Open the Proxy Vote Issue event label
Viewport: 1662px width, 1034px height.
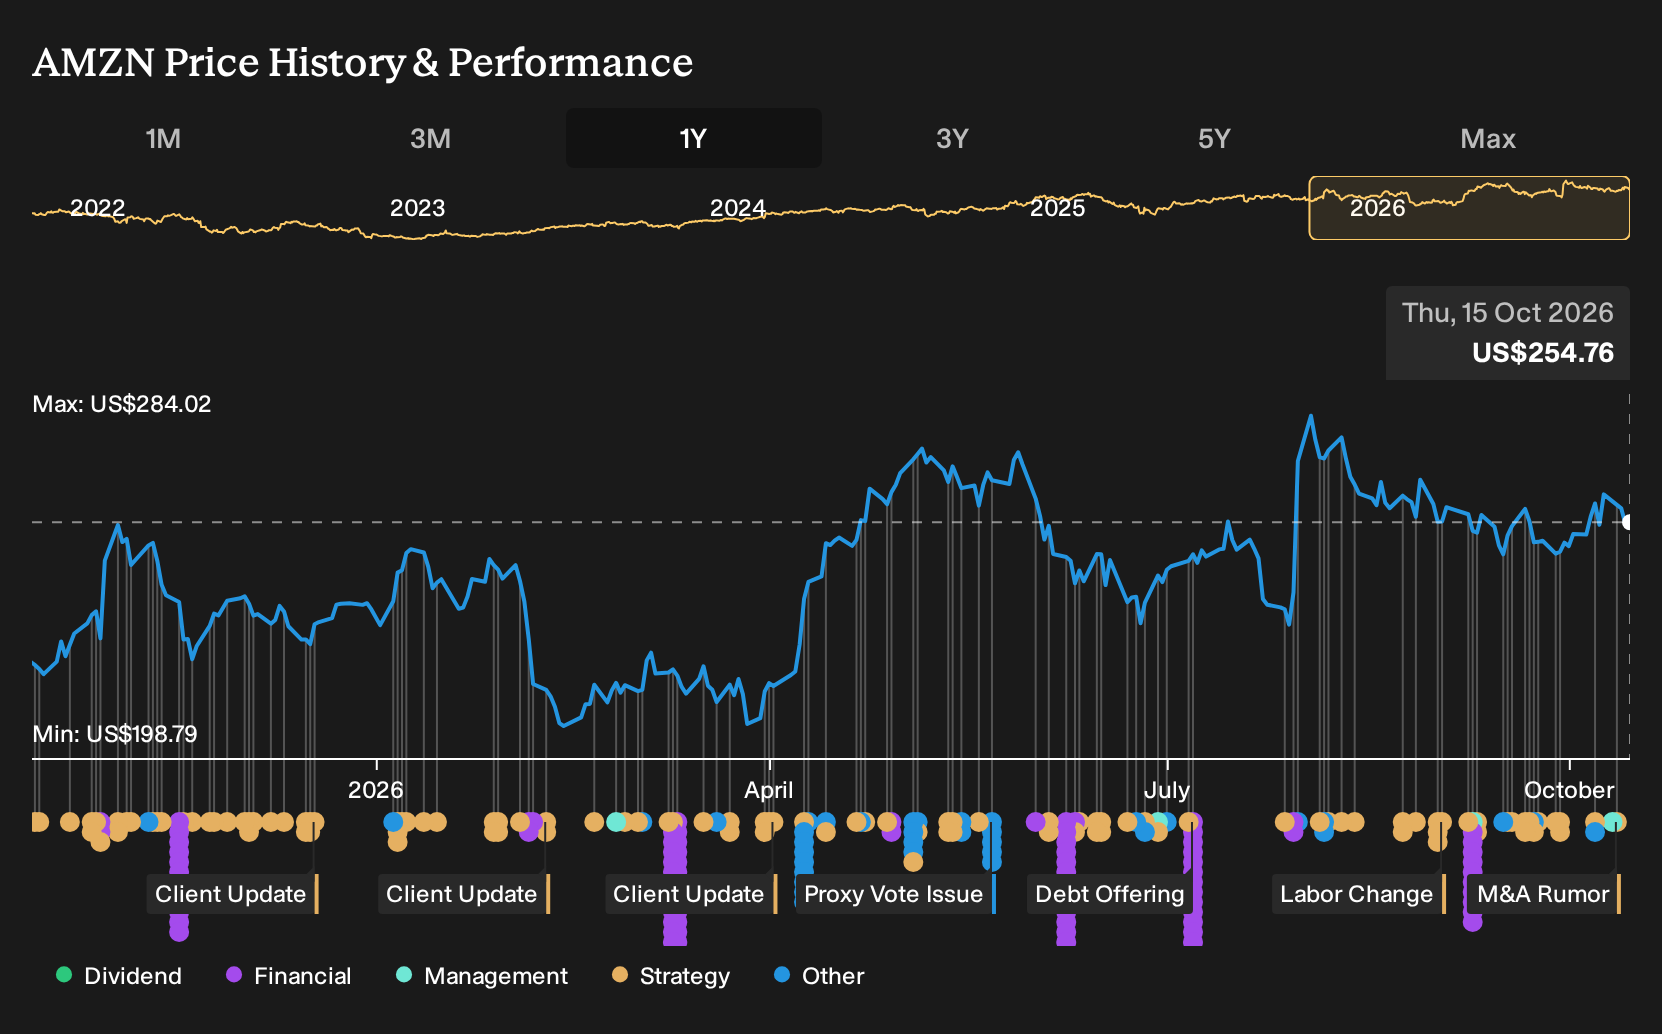pos(895,894)
